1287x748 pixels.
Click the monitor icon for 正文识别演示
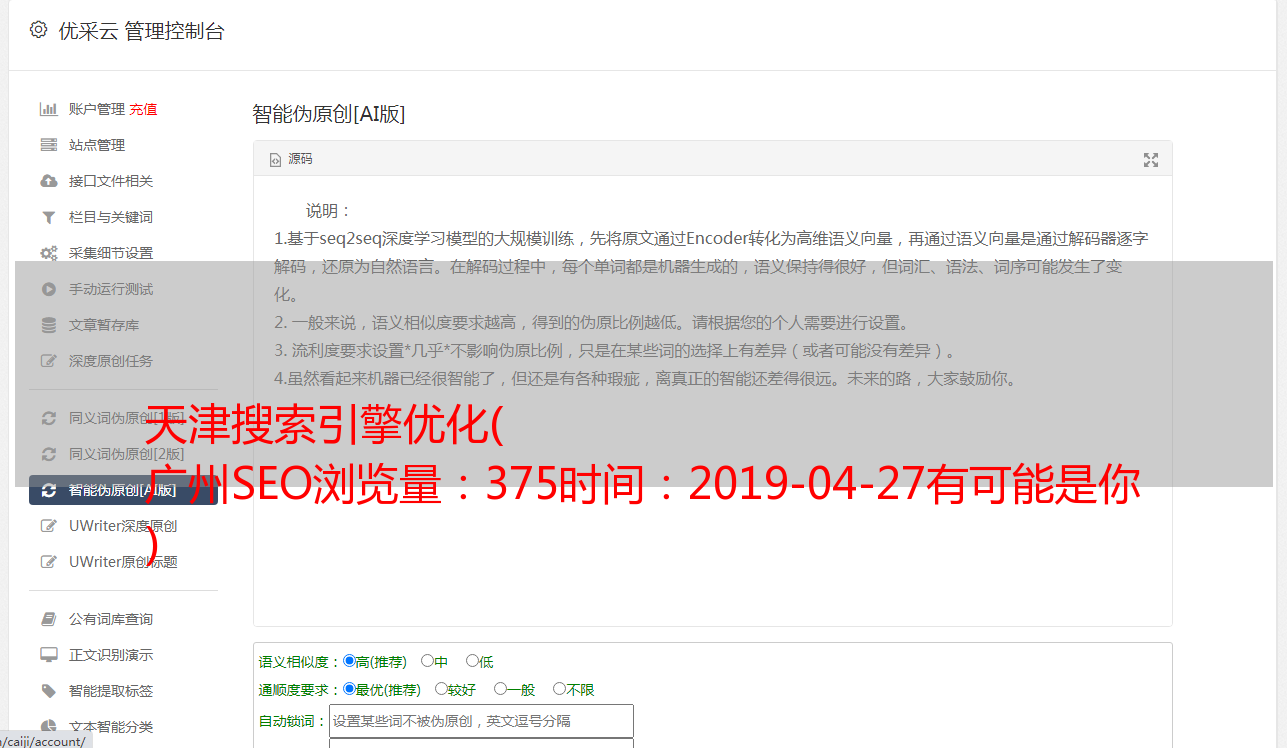click(48, 655)
